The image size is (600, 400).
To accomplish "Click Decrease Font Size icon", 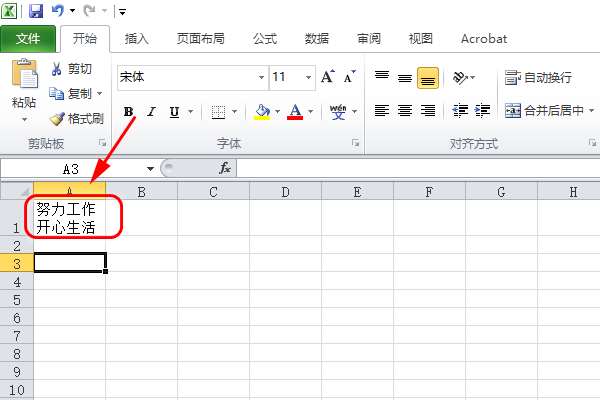I will tap(349, 77).
